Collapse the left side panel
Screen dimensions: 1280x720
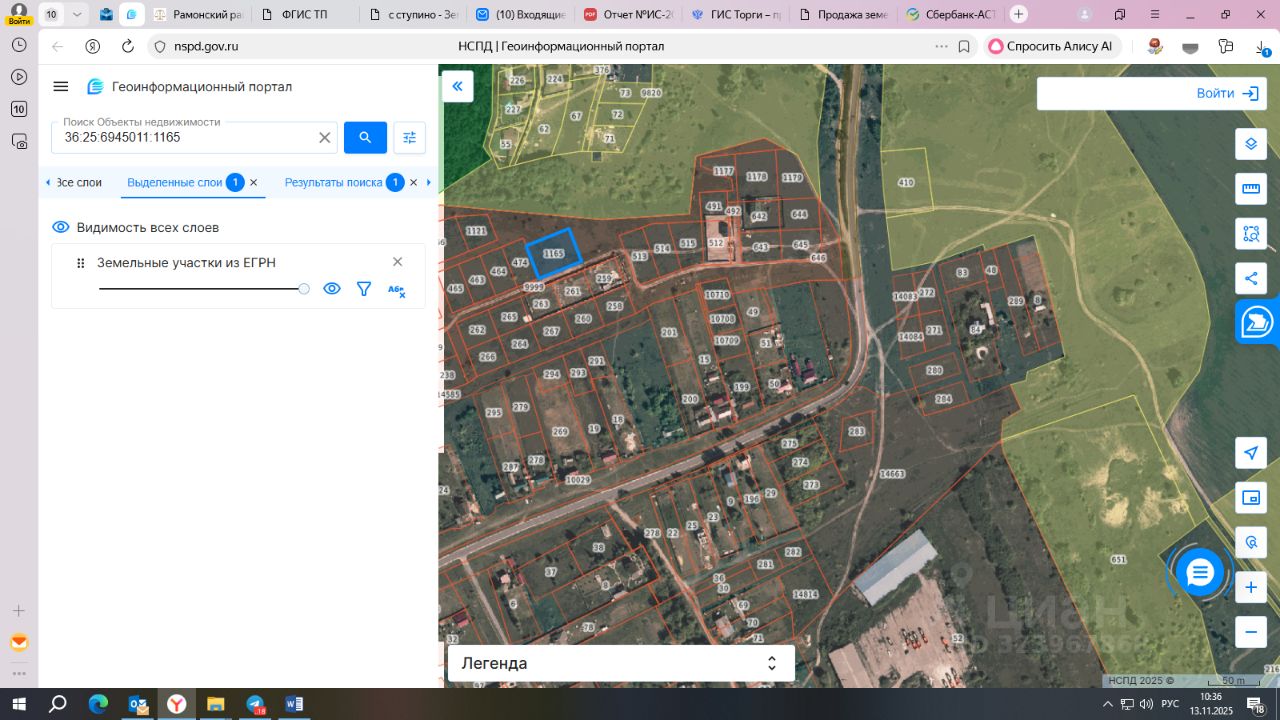(x=457, y=87)
